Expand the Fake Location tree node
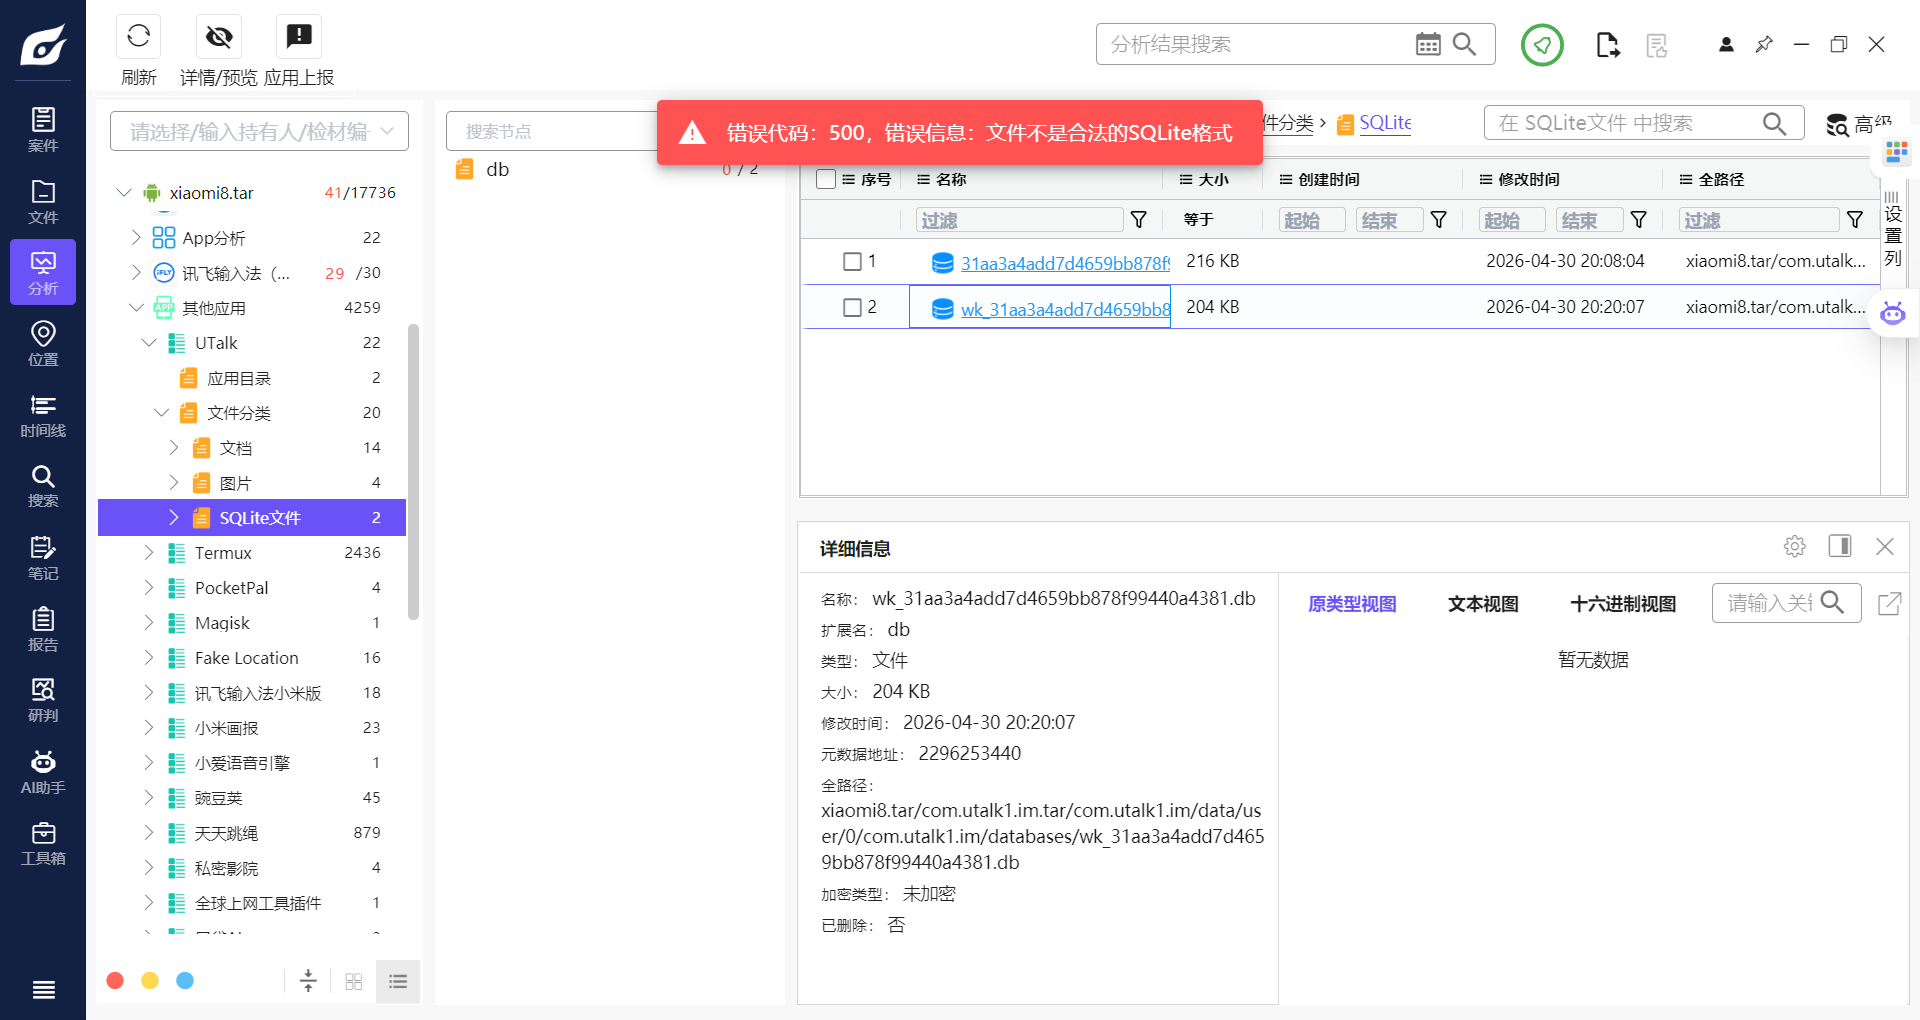This screenshot has width=1920, height=1020. (149, 657)
